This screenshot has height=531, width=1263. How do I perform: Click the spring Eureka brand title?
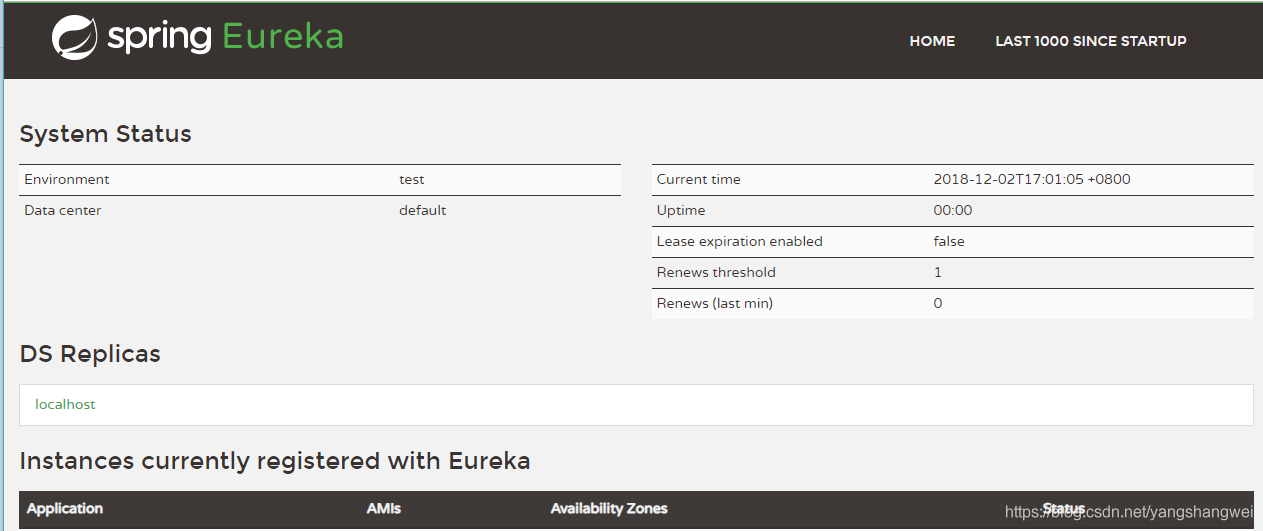tap(225, 37)
